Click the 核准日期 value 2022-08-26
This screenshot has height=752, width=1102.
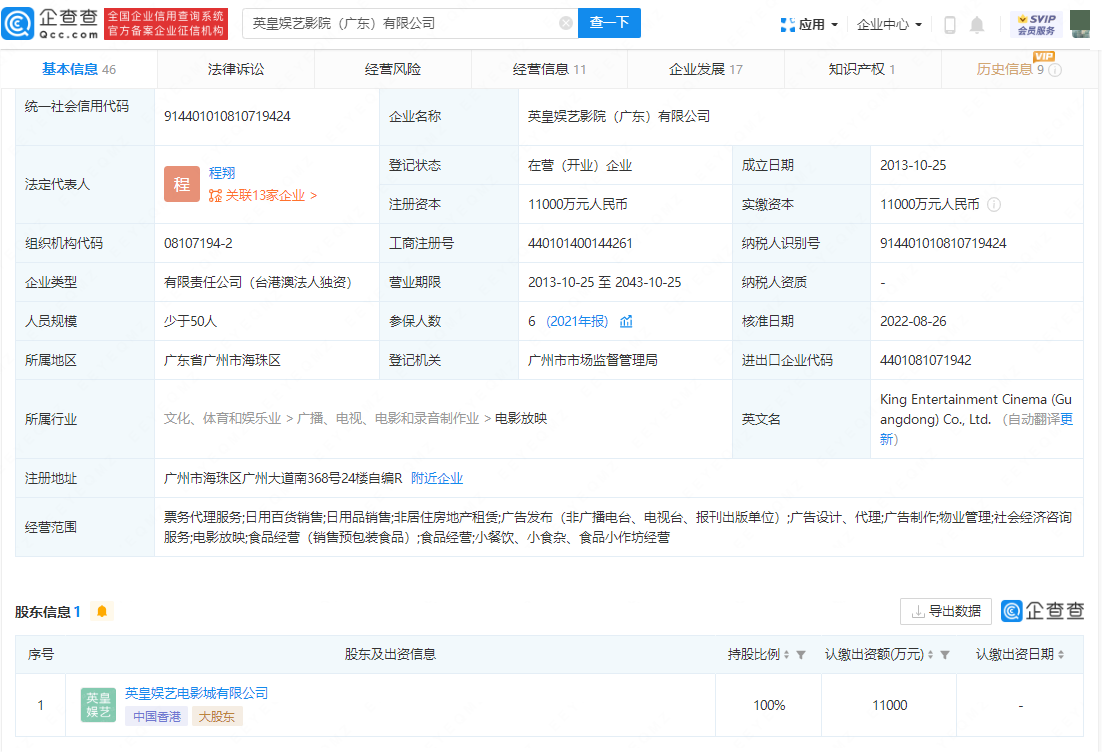click(913, 321)
